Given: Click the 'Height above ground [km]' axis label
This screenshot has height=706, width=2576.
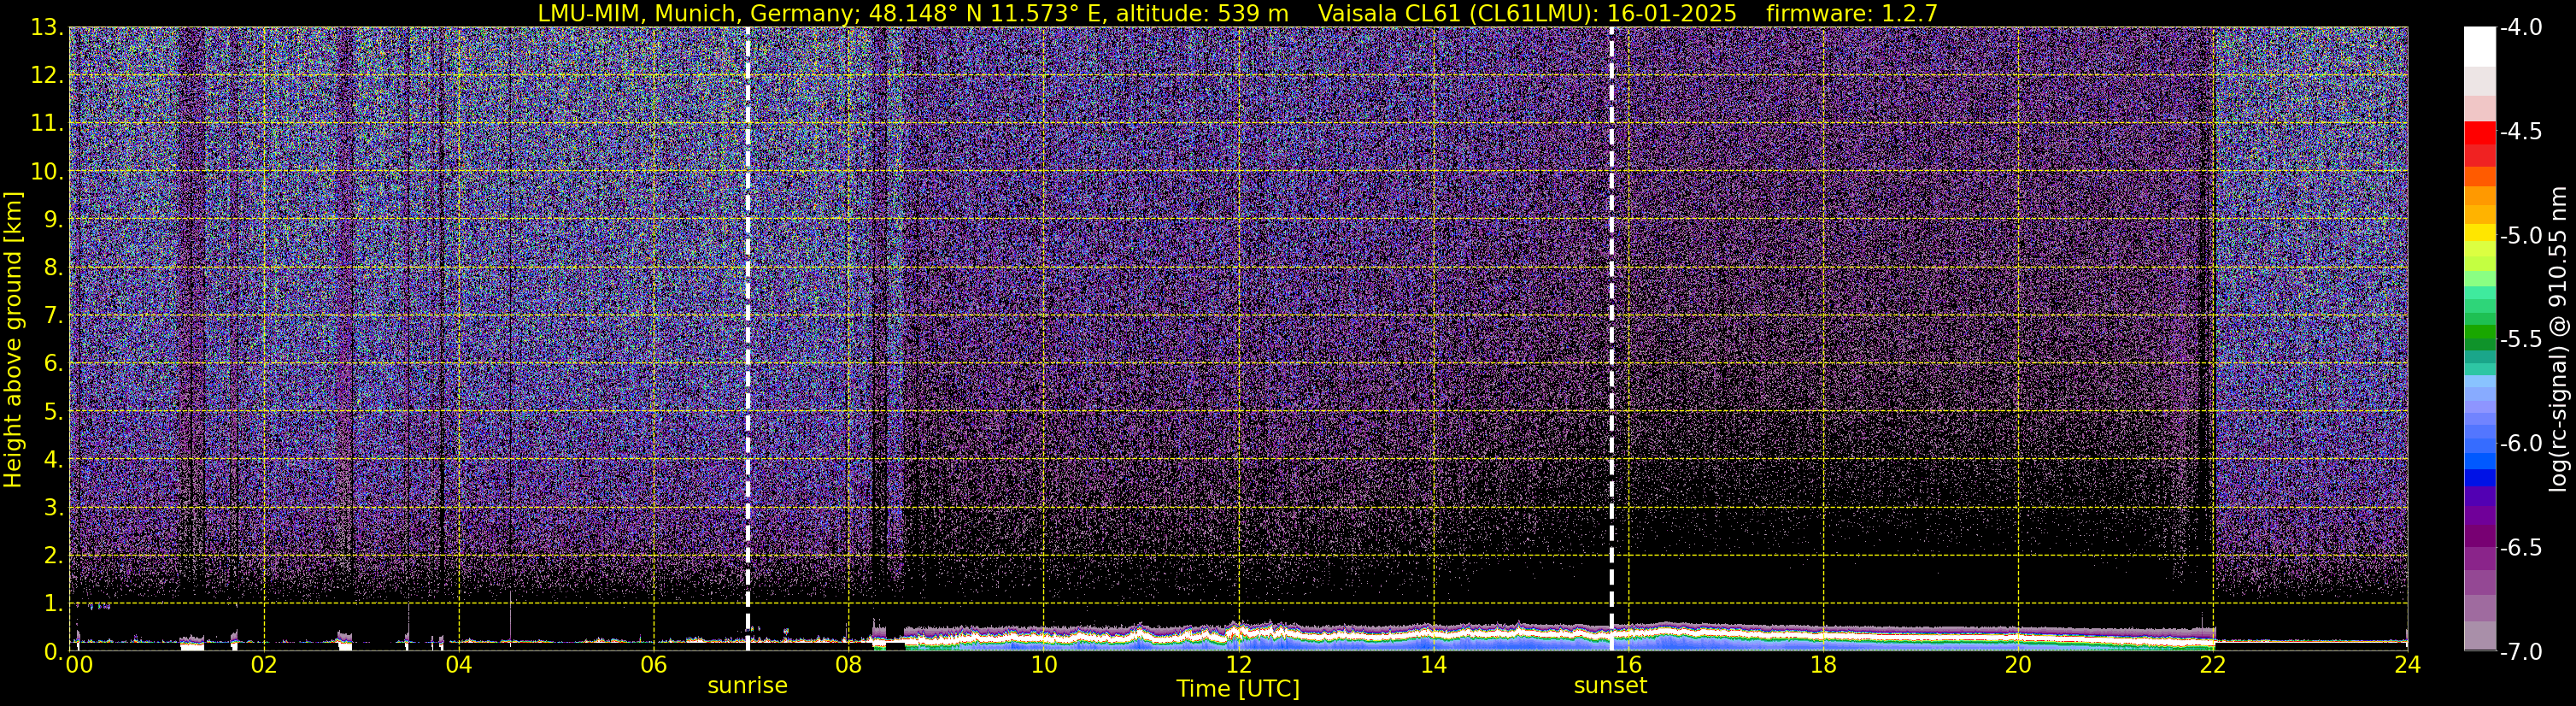Looking at the screenshot, I should [x=13, y=340].
